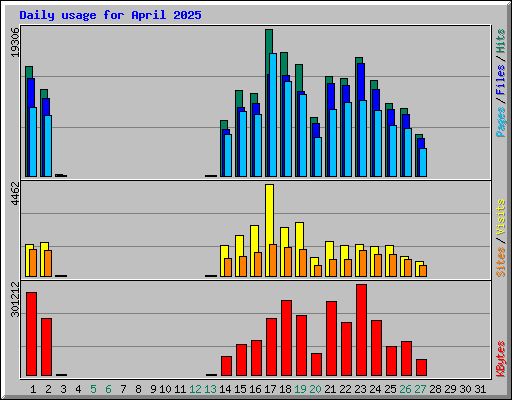This screenshot has height=400, width=512.
Task: Click the 'Files' legend label
Action: pyautogui.click(x=500, y=80)
